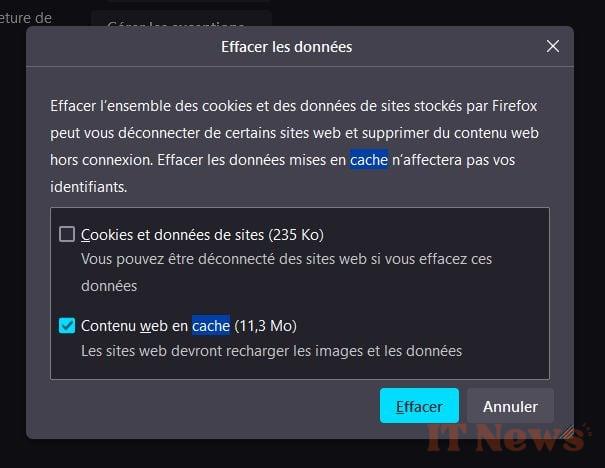Click the word données under Cookies description
Image resolution: width=605 pixels, height=468 pixels.
109,286
